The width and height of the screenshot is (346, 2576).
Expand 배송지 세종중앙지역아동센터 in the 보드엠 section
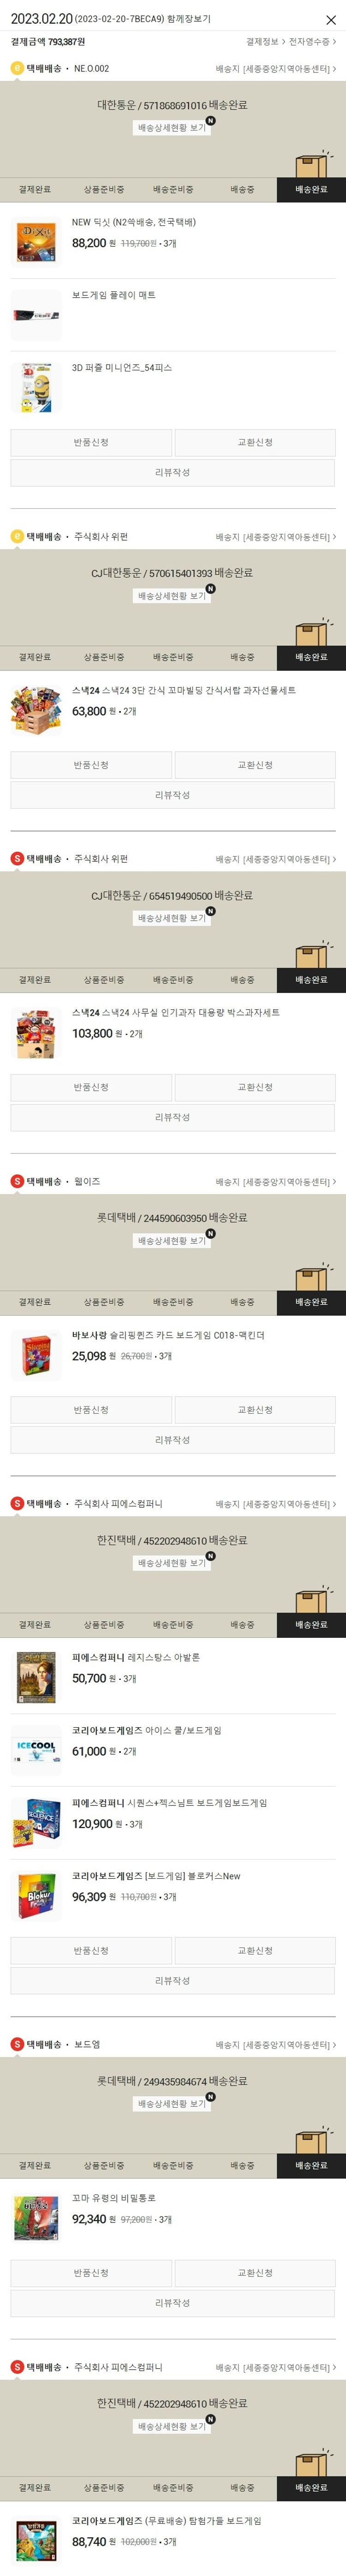[x=276, y=2045]
